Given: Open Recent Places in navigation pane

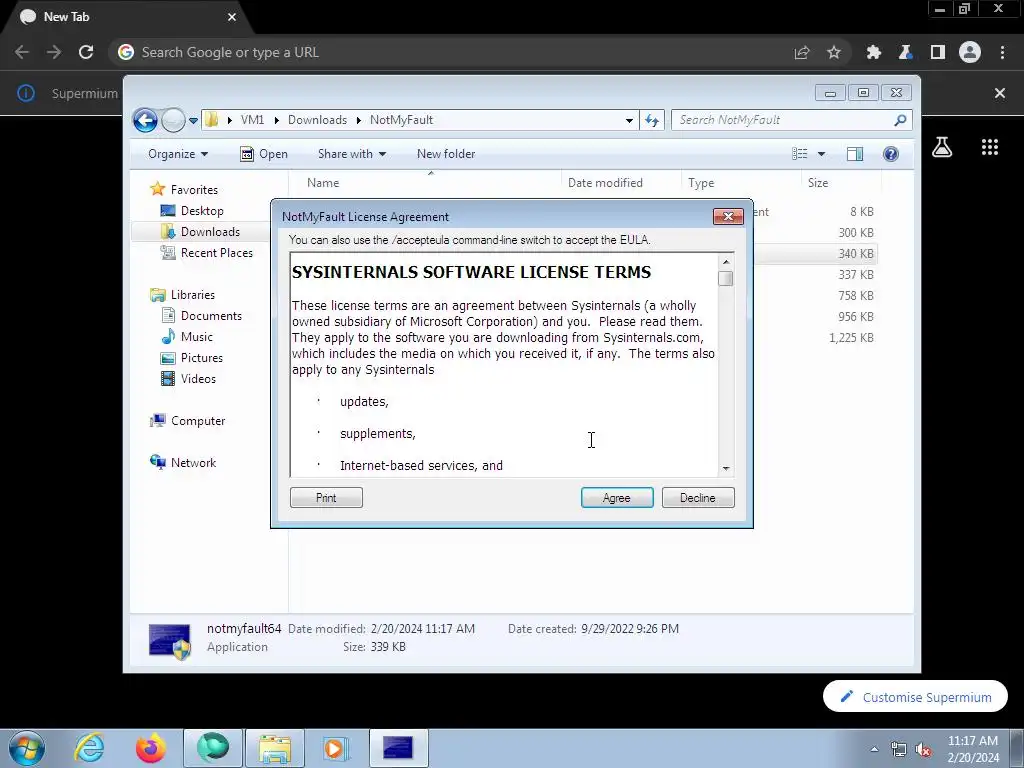Looking at the screenshot, I should [x=216, y=253].
